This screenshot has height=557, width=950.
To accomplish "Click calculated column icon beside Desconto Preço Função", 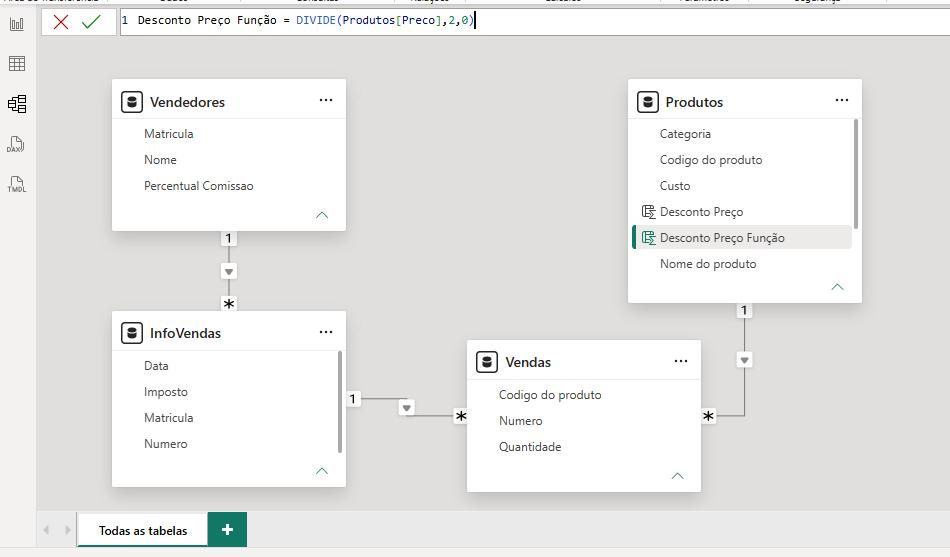I will pyautogui.click(x=648, y=238).
